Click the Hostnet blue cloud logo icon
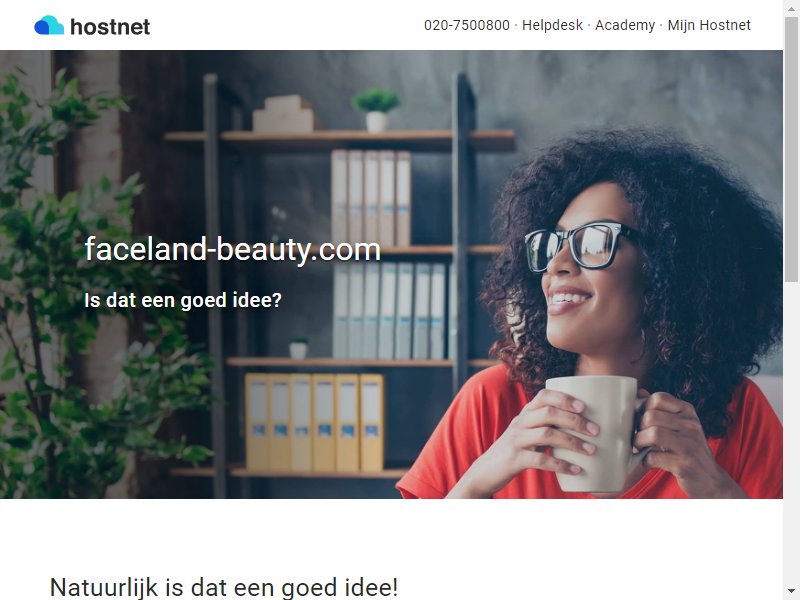Viewport: 800px width, 600px height. tap(49, 25)
